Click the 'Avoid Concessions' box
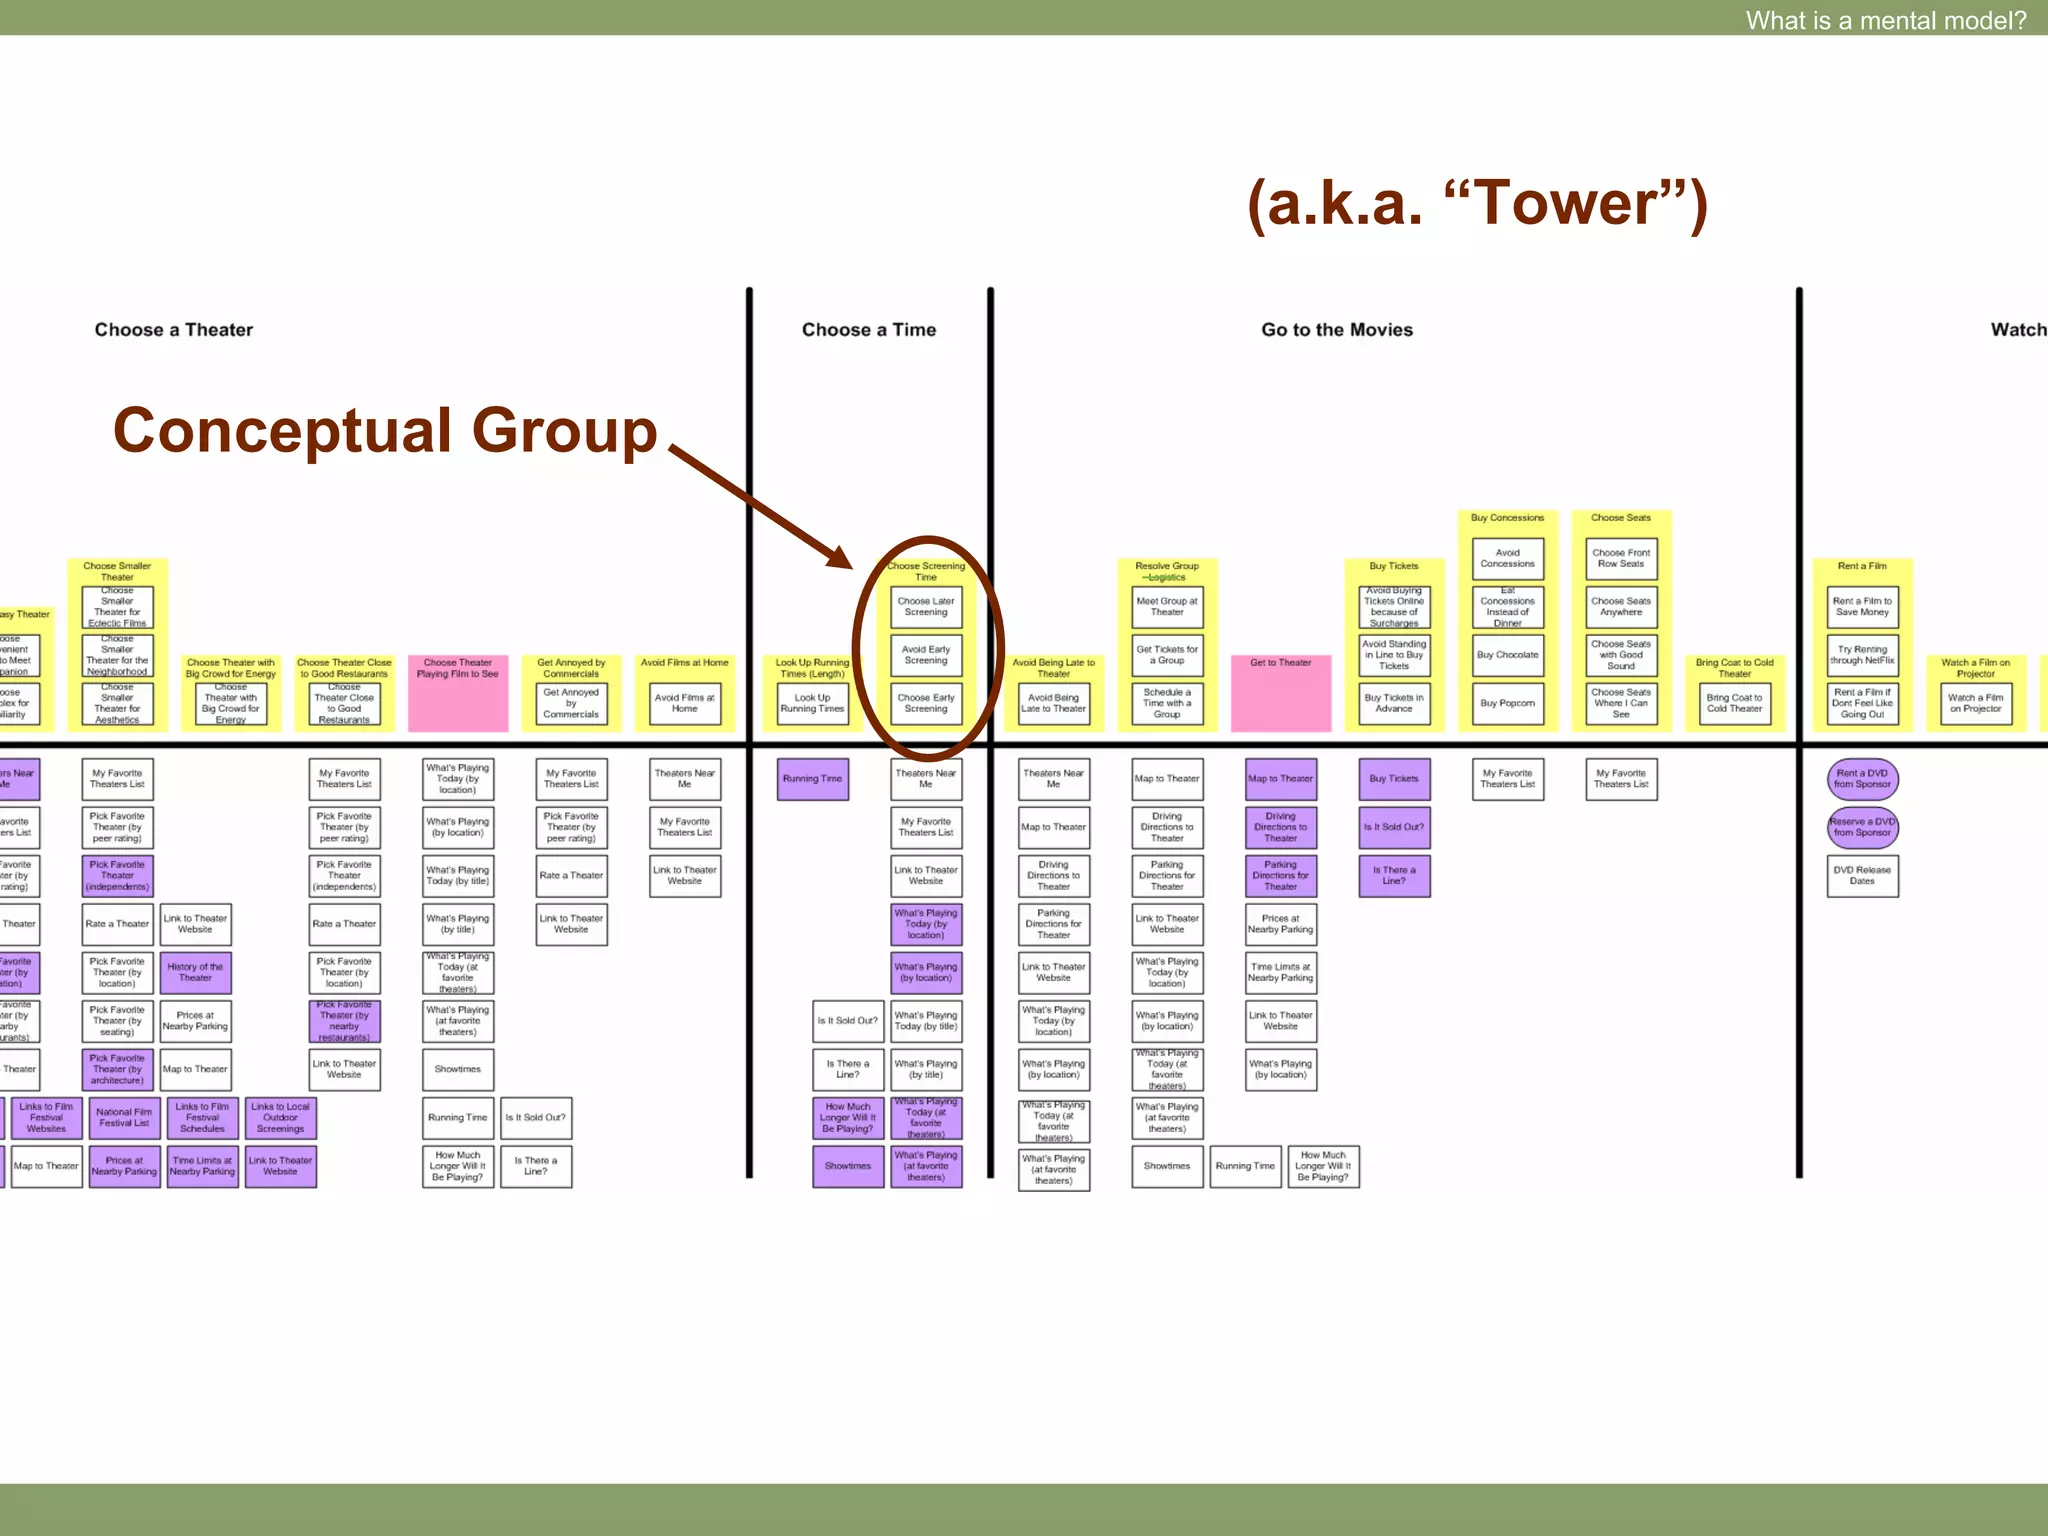The width and height of the screenshot is (2048, 1536). click(1508, 558)
